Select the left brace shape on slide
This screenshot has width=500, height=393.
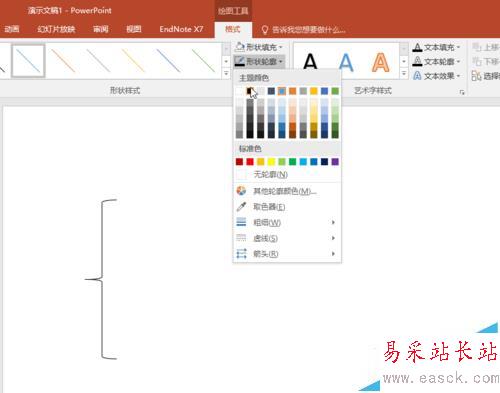(101, 279)
